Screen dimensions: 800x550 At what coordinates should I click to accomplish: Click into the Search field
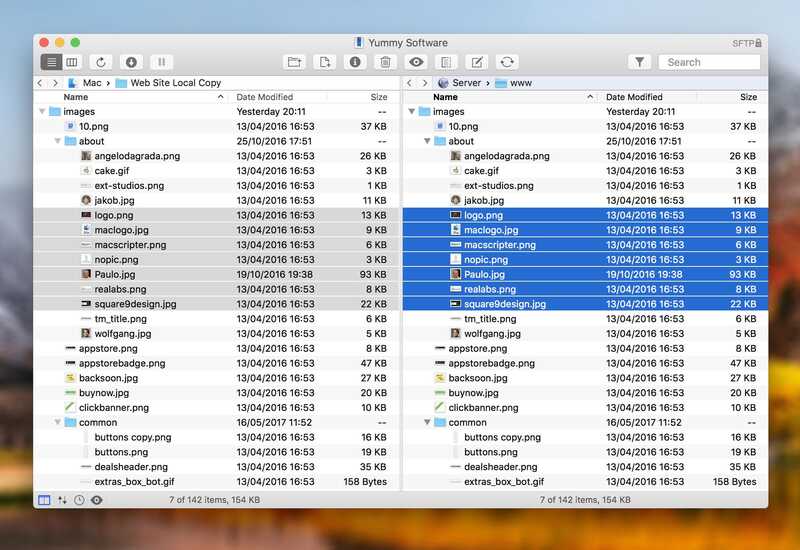pos(709,62)
